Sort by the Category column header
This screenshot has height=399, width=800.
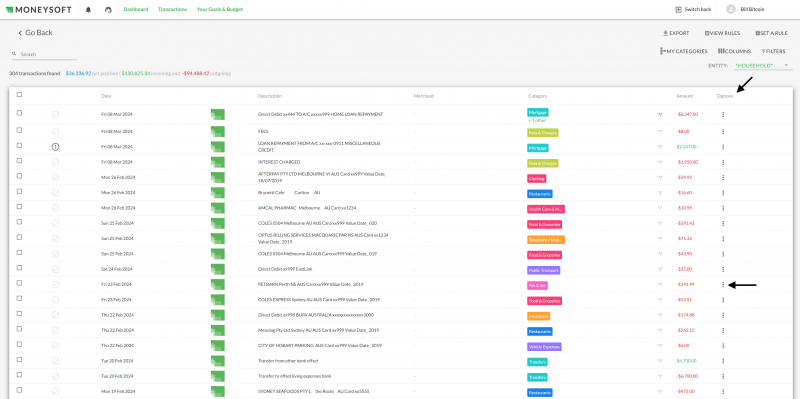click(538, 96)
